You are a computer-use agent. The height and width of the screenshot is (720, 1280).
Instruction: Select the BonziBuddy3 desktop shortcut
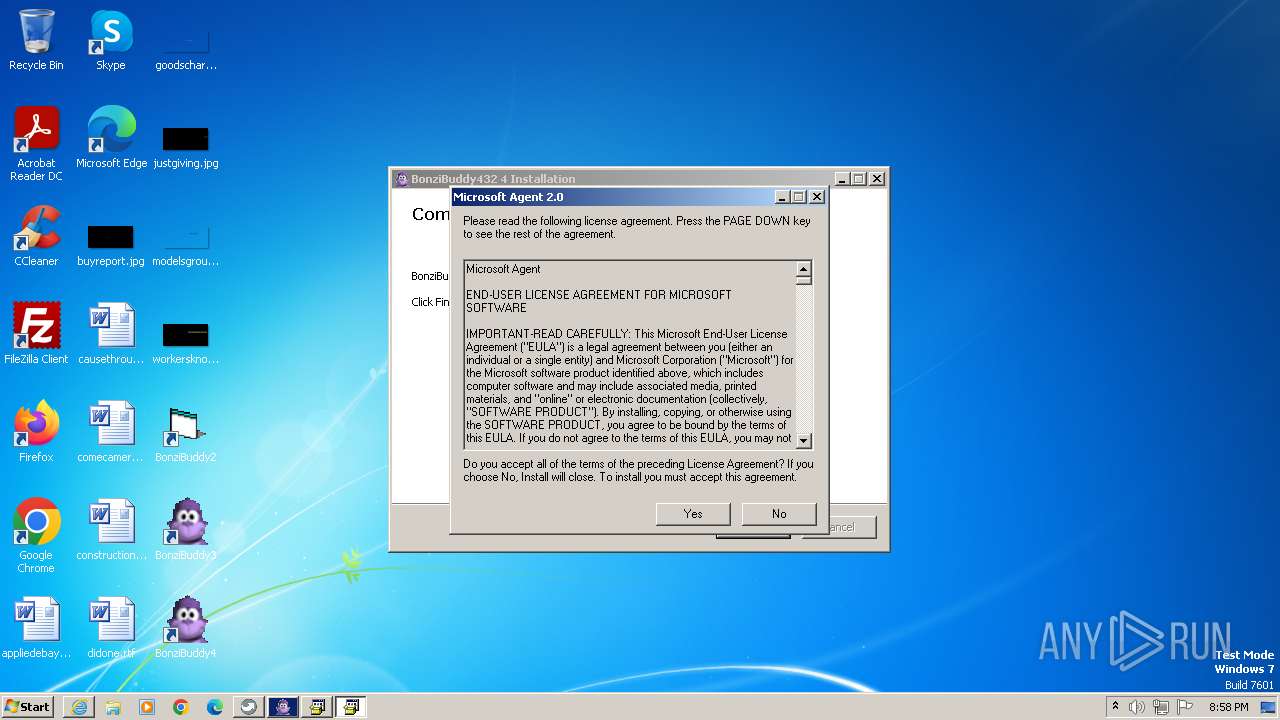(186, 530)
